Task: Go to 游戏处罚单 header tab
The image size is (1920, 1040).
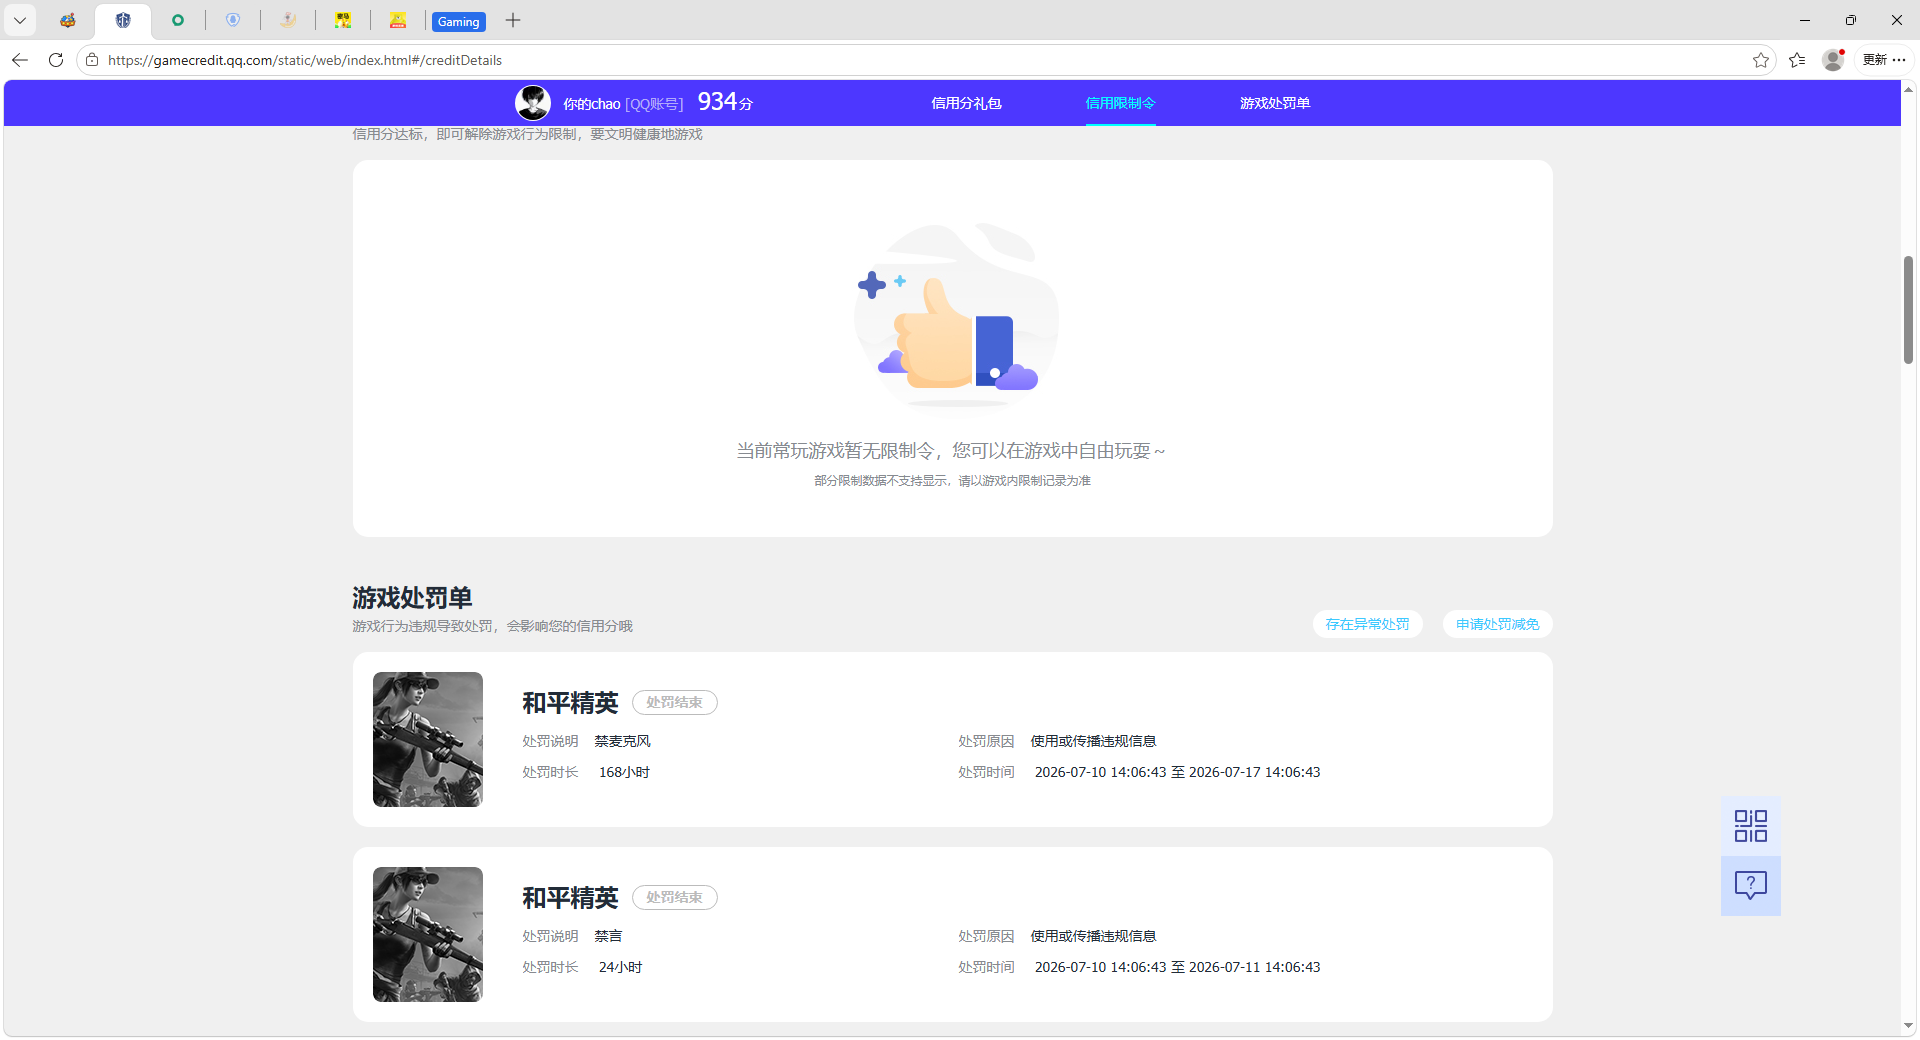Action: [x=1275, y=103]
